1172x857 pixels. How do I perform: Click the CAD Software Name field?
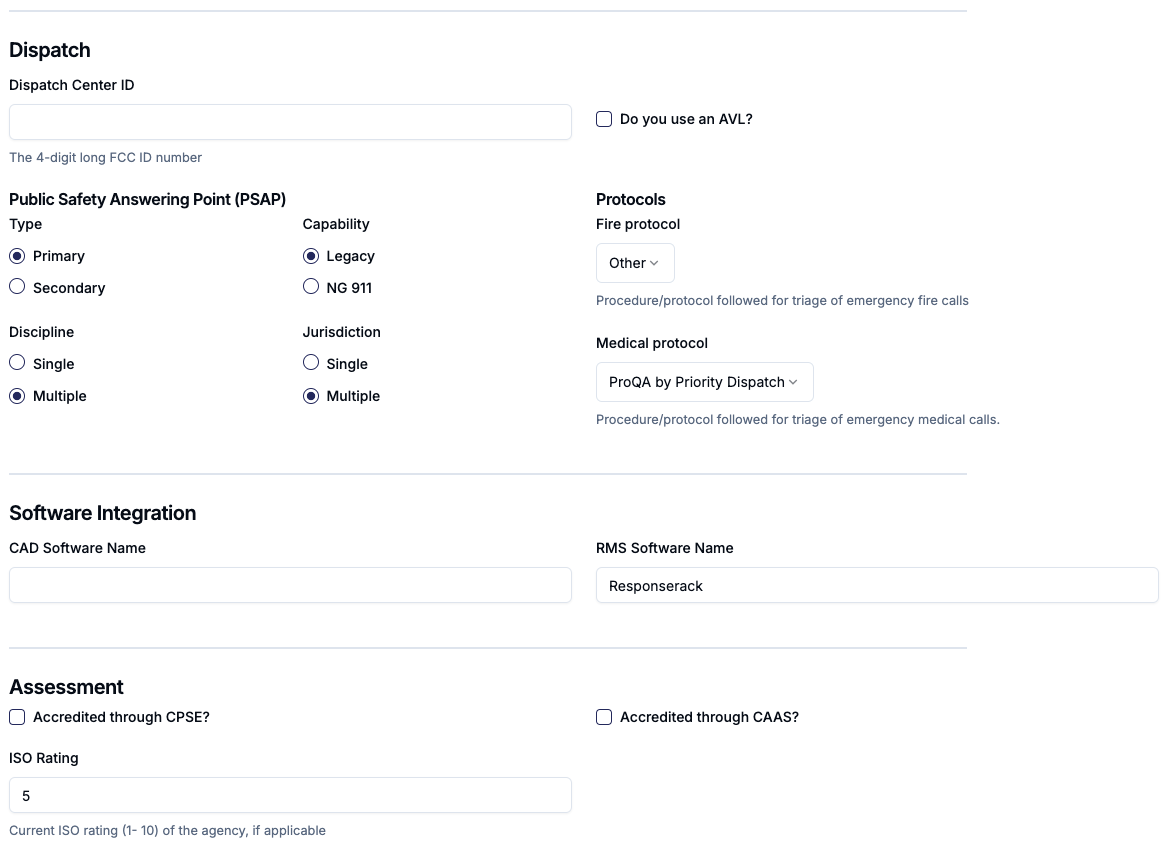coord(400,585)
